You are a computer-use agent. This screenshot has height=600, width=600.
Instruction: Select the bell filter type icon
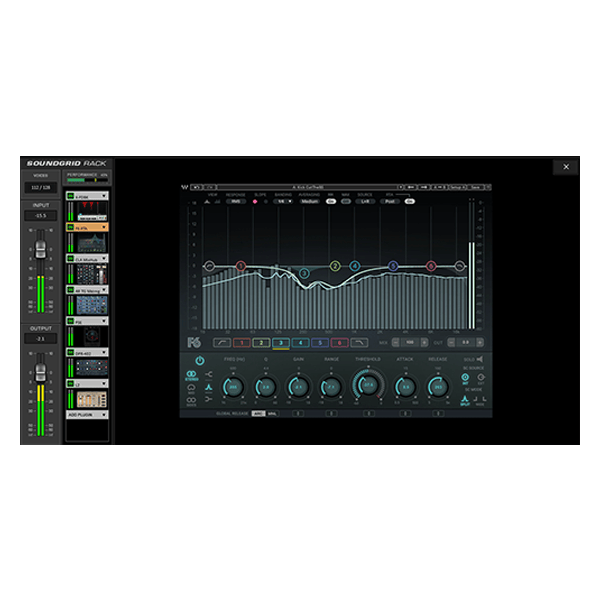[209, 388]
